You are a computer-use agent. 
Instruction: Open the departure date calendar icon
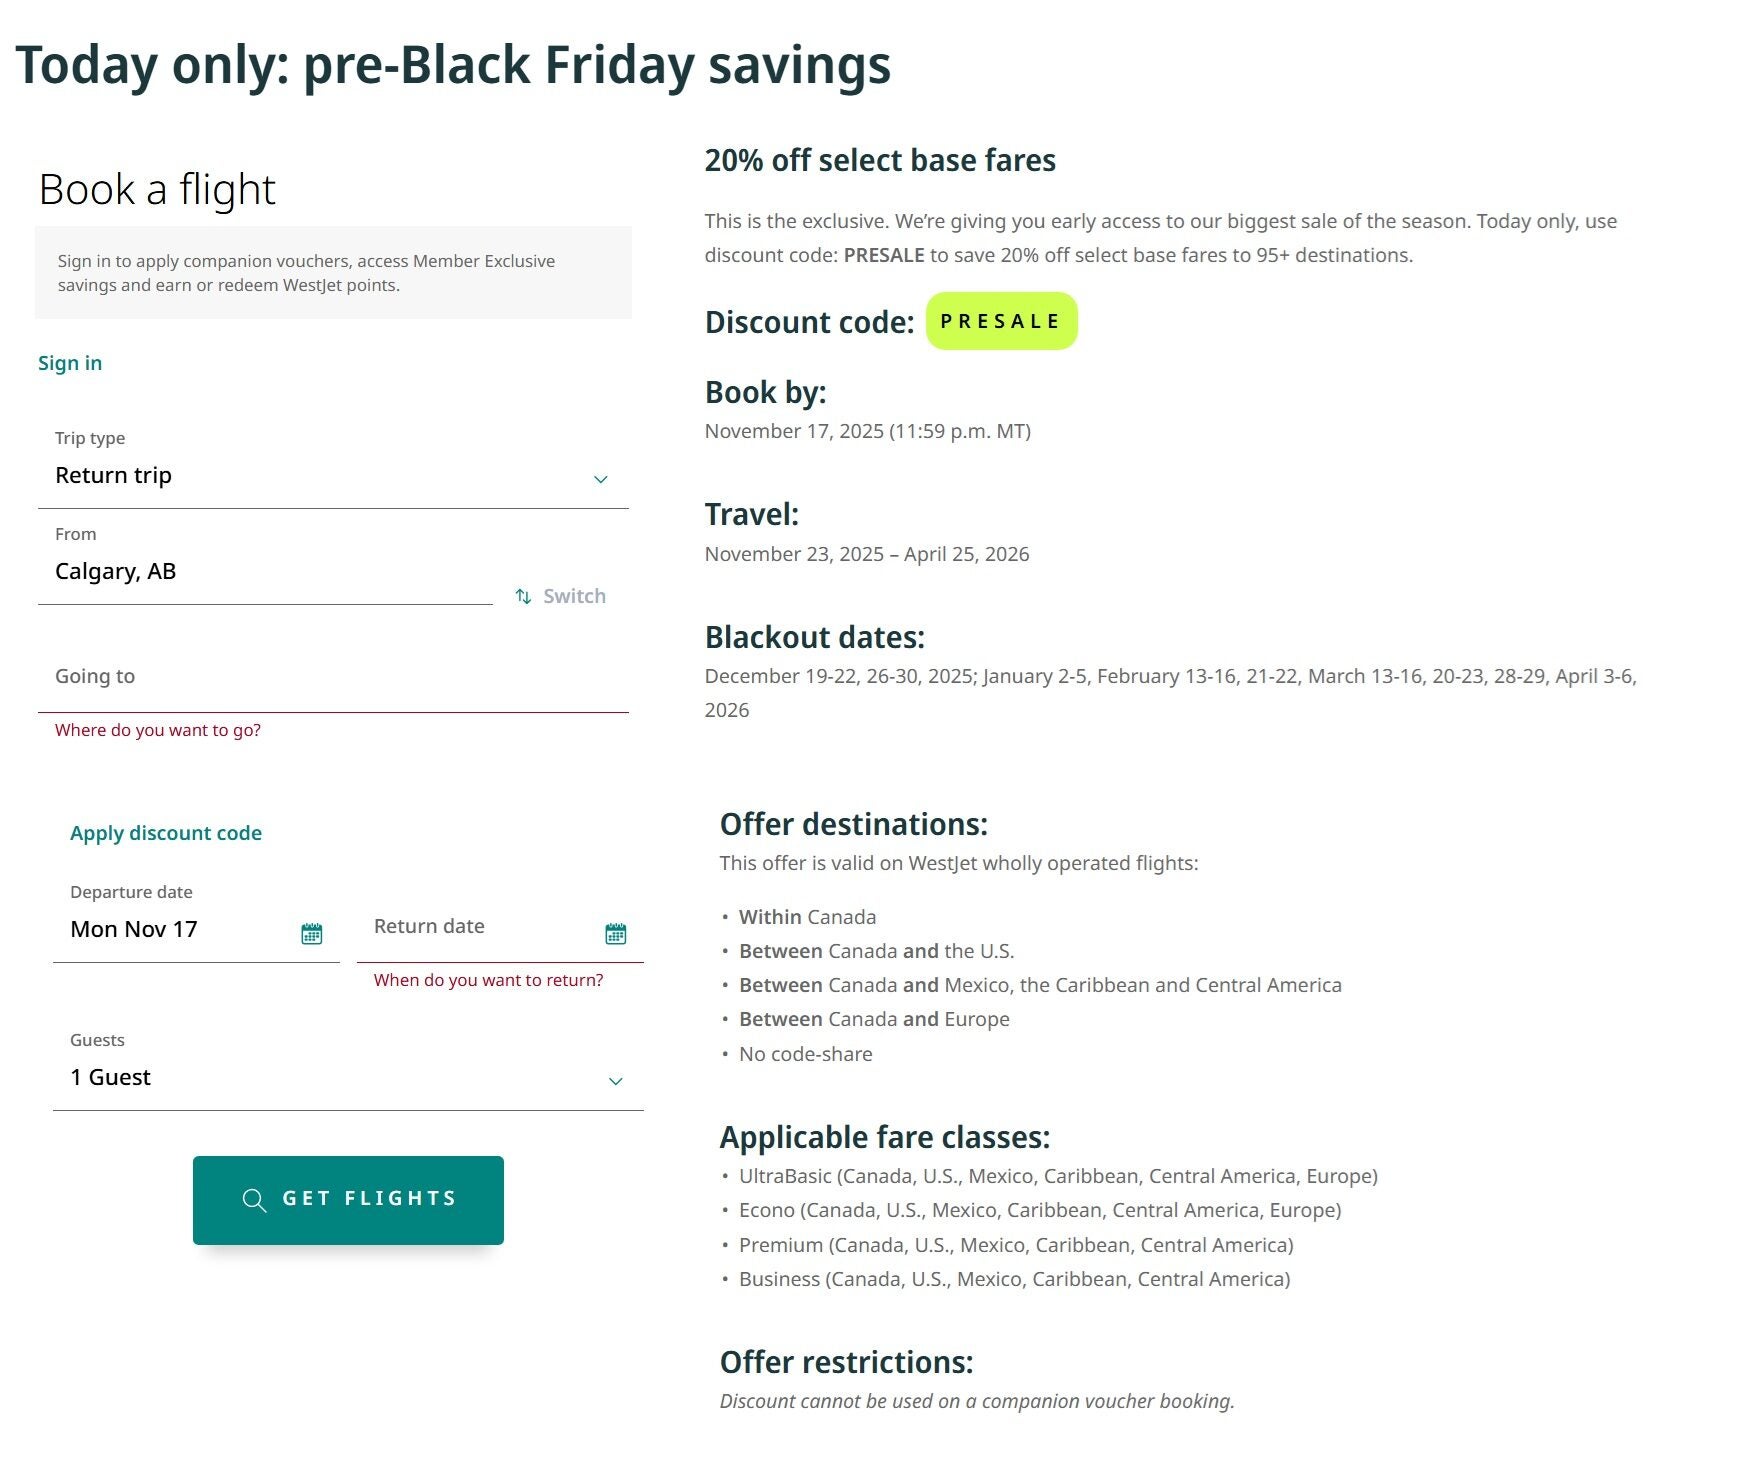coord(311,933)
